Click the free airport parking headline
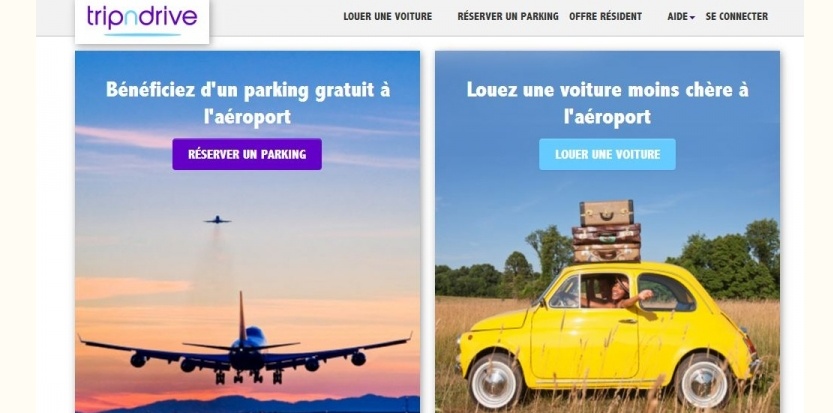The width and height of the screenshot is (833, 413). click(248, 103)
